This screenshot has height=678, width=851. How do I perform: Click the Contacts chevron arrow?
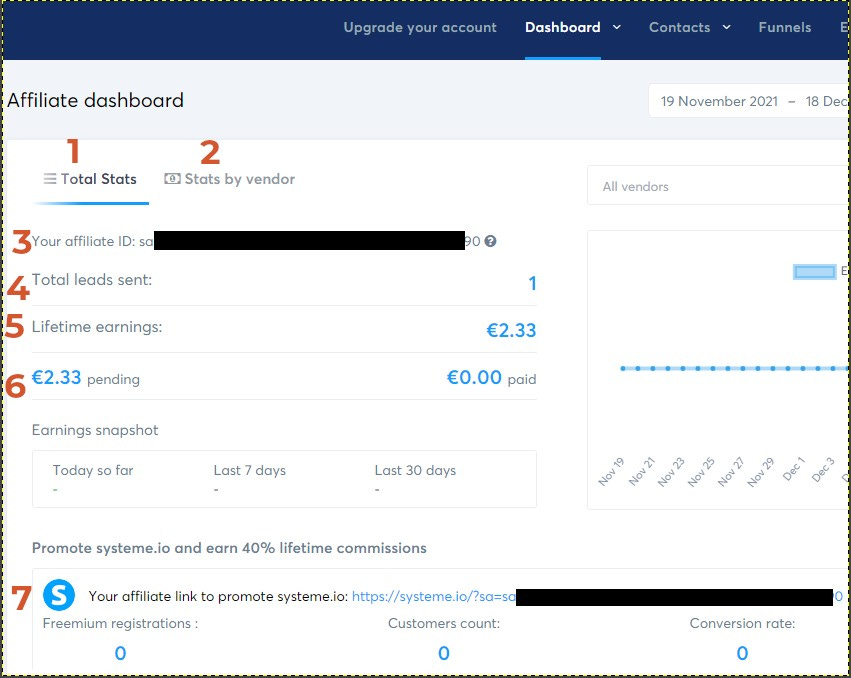pos(726,28)
